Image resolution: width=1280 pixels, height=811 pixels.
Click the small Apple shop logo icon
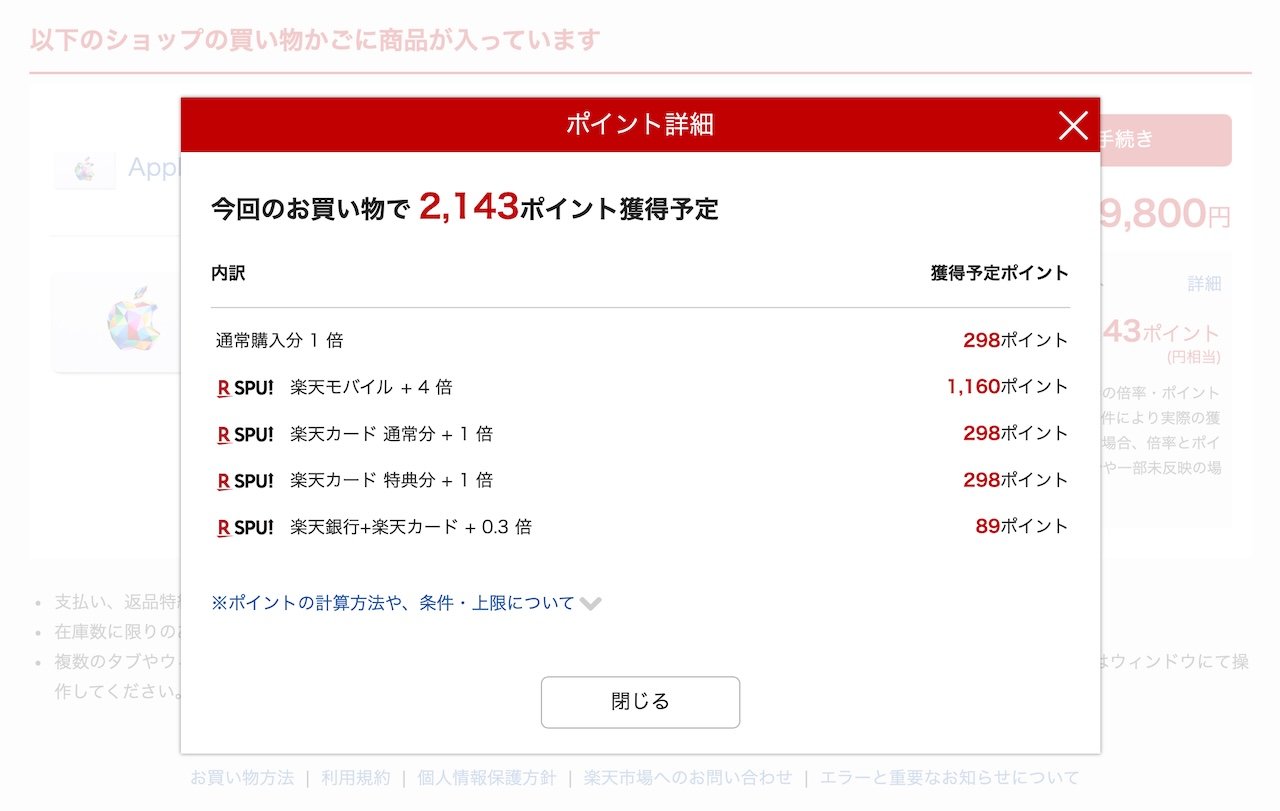(85, 169)
